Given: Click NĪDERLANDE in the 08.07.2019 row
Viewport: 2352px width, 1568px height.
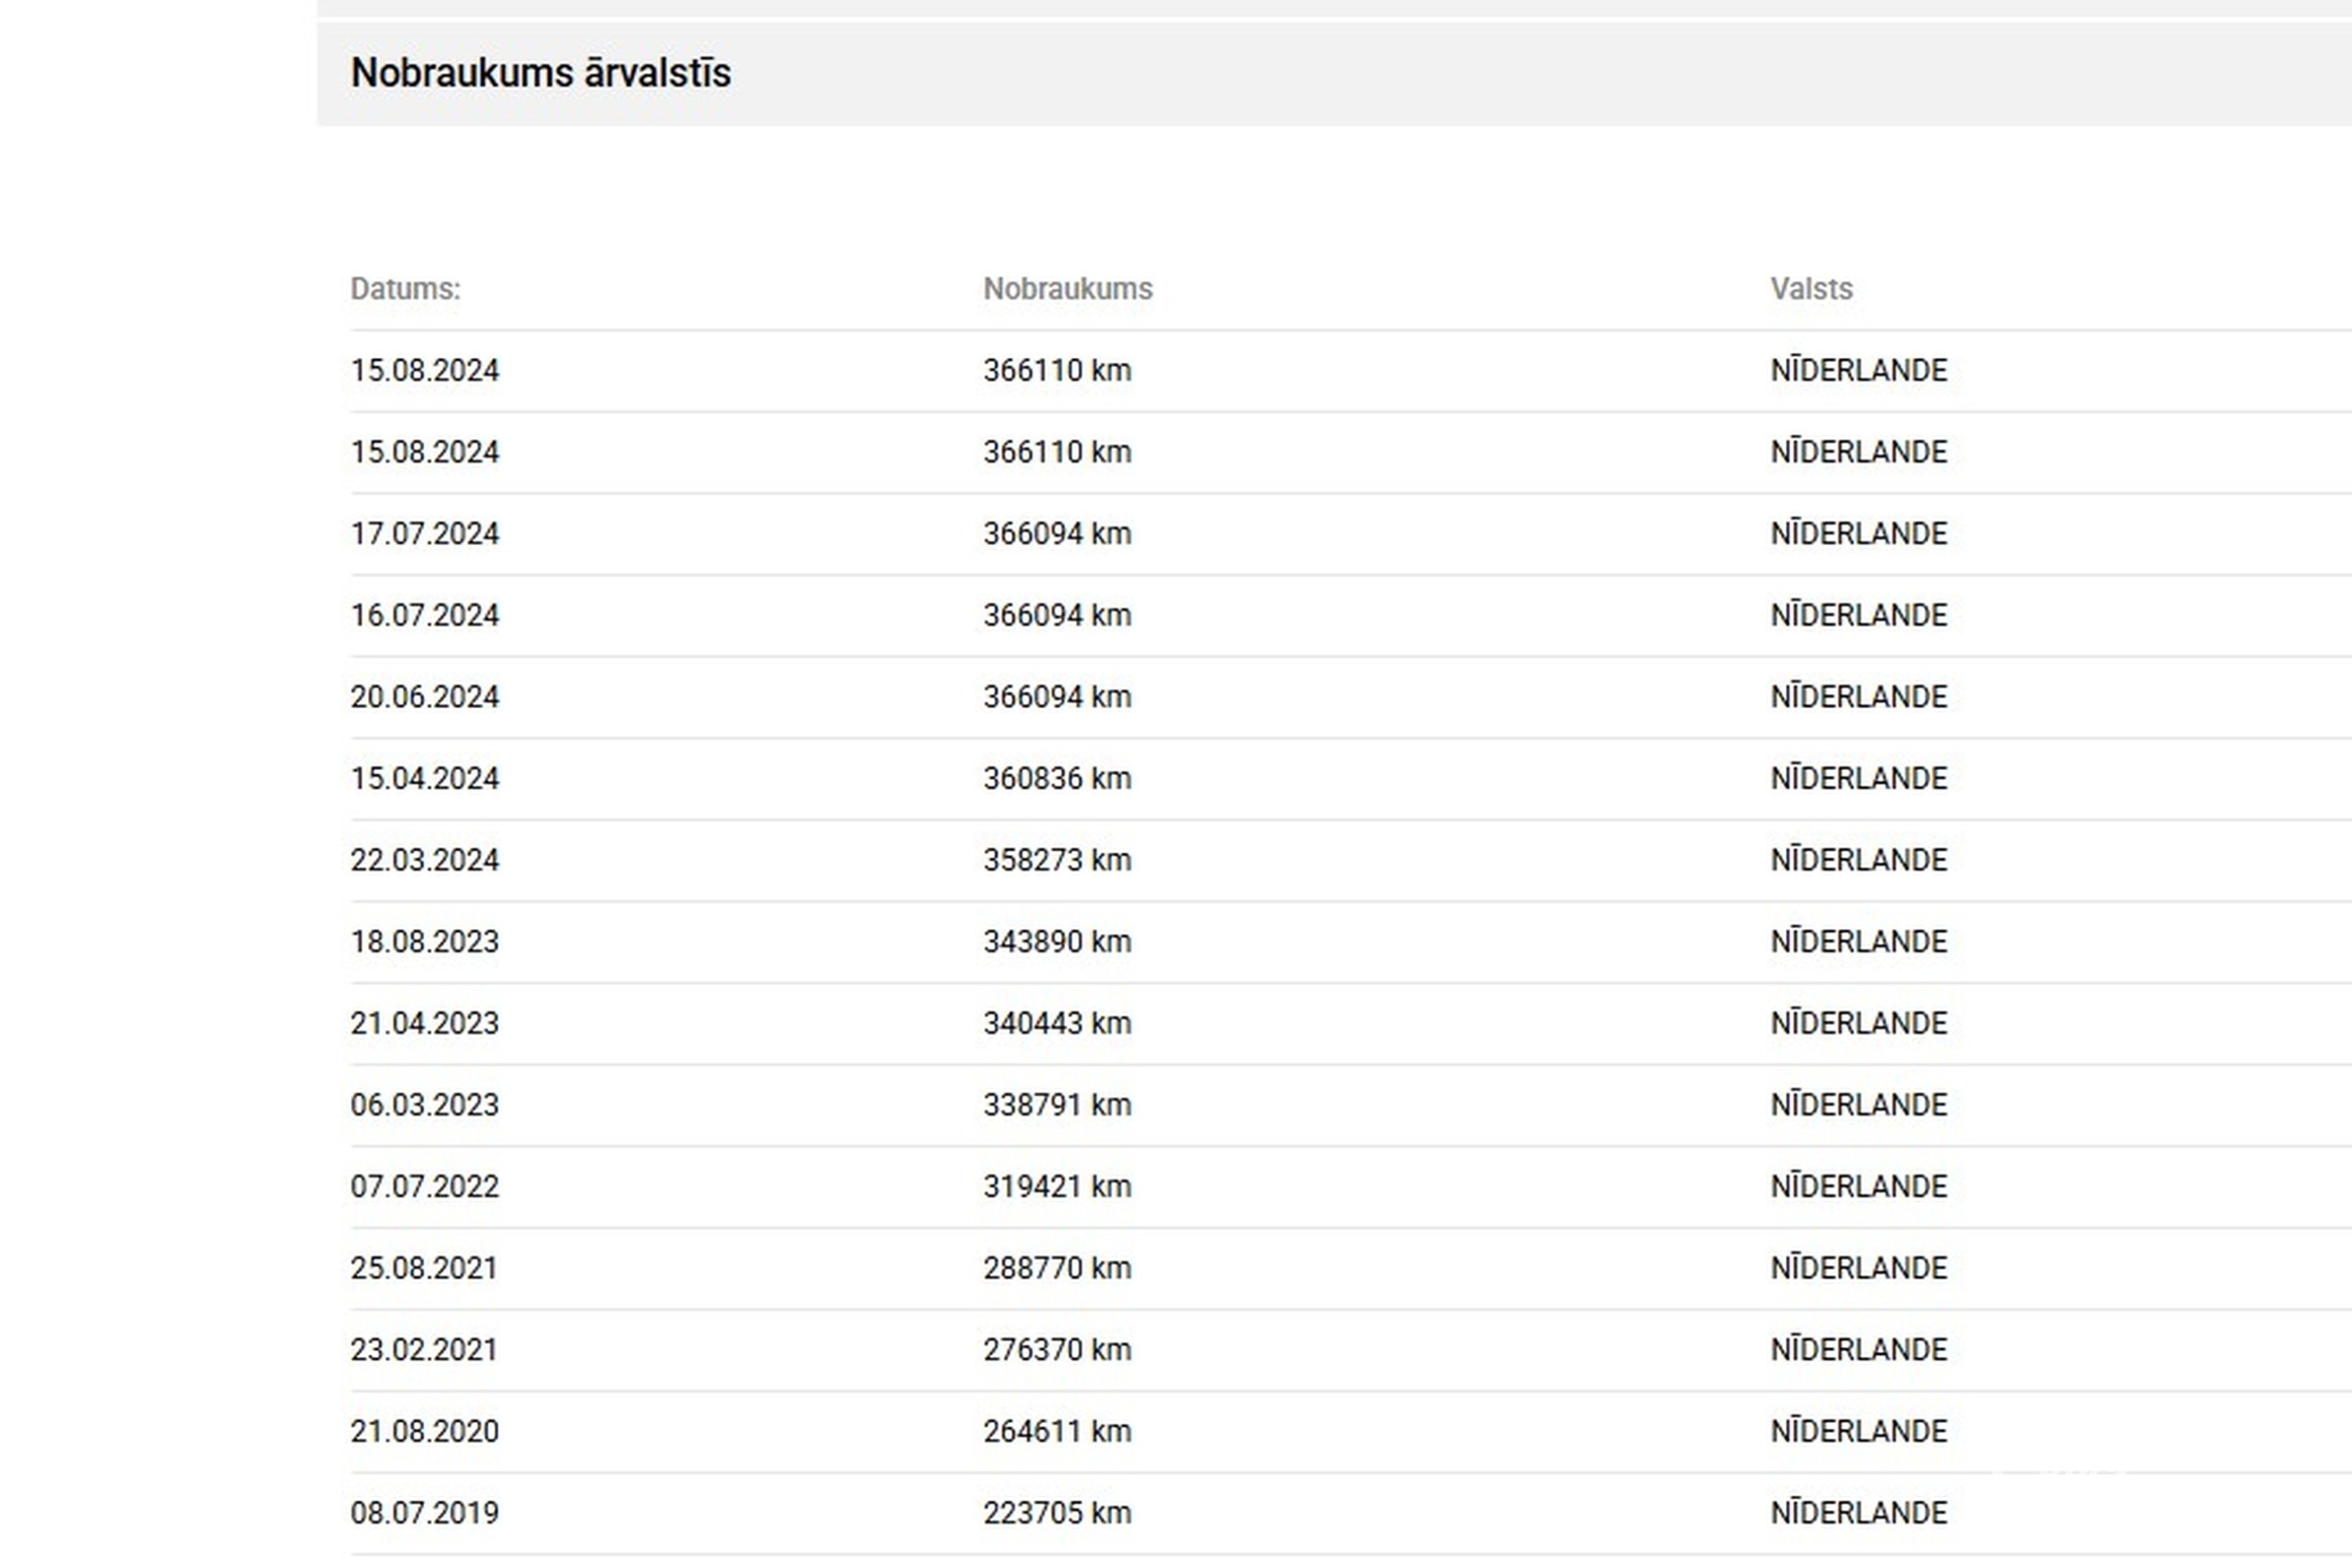Looking at the screenshot, I should [x=1858, y=1514].
